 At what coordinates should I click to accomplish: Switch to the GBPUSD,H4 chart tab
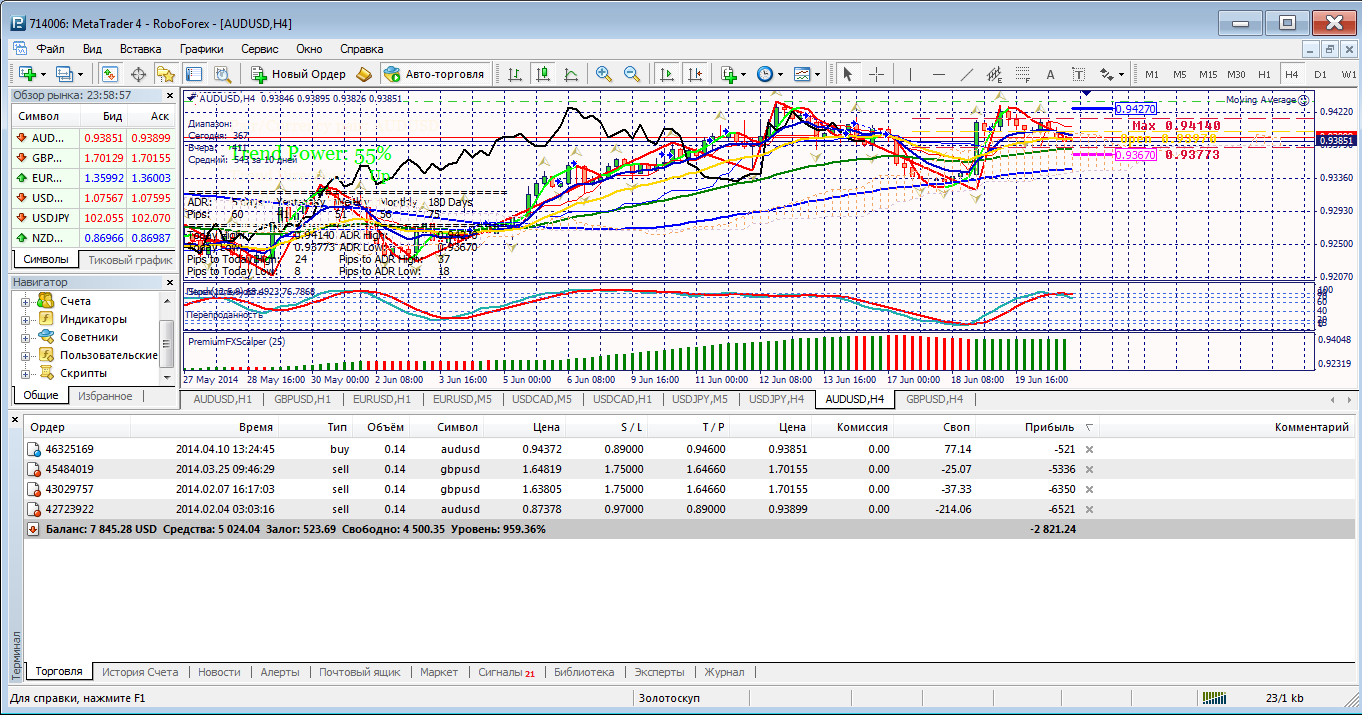coord(934,399)
